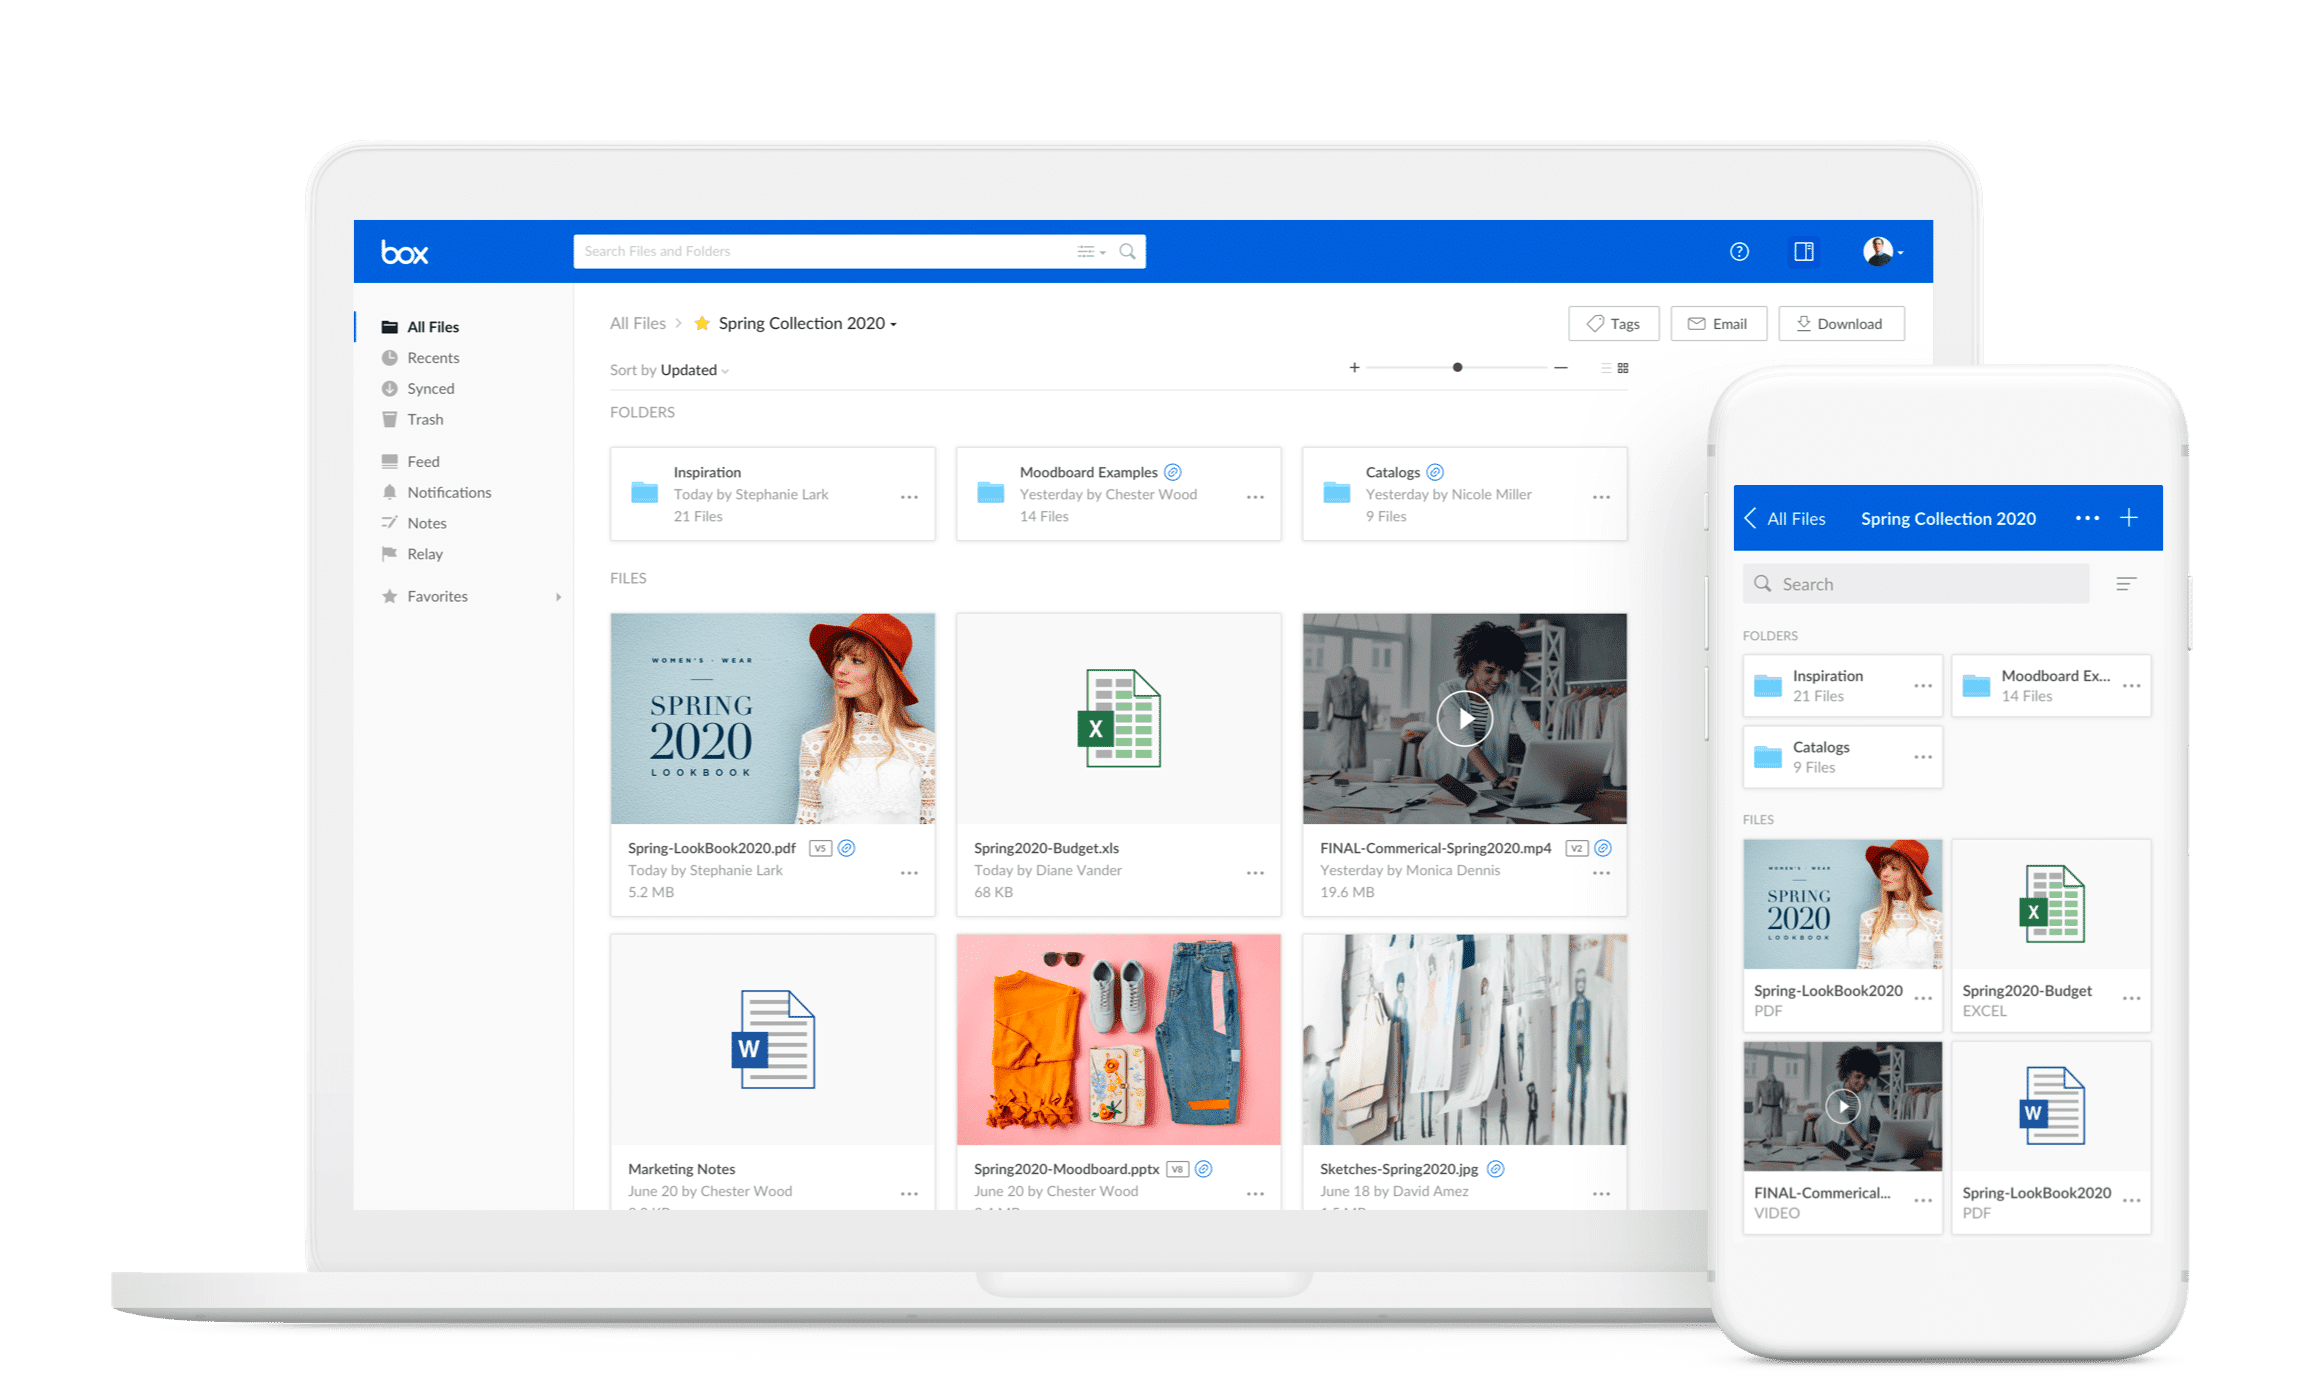This screenshot has width=2300, height=1400.
Task: Focus the Search field on the phone
Action: 1916,584
